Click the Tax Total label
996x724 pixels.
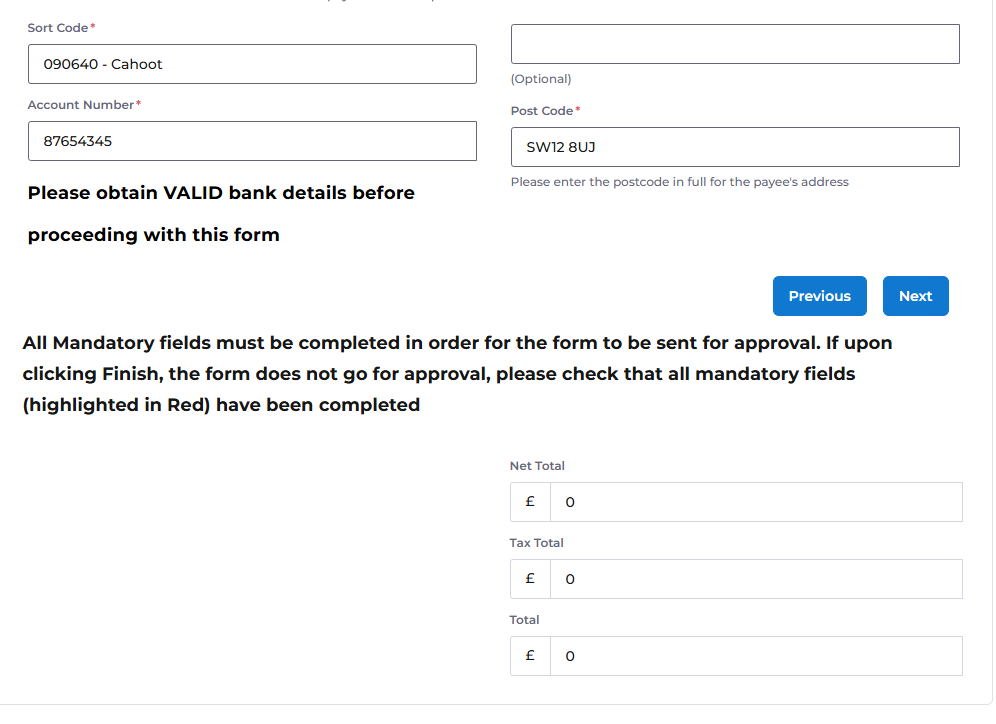tap(537, 543)
